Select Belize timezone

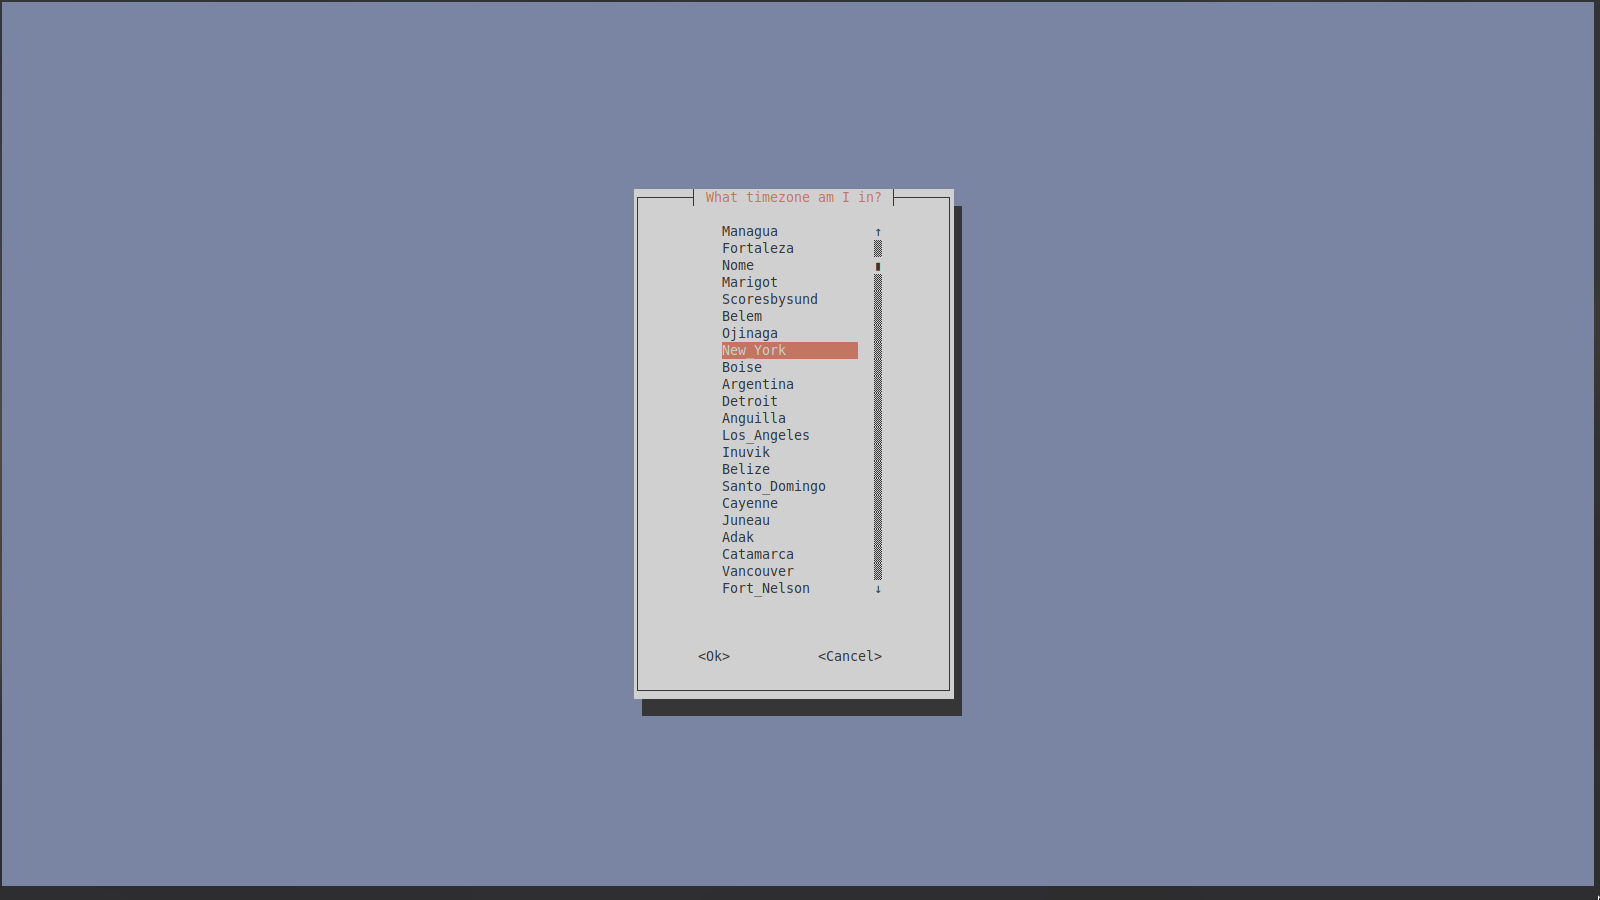pyautogui.click(x=746, y=469)
